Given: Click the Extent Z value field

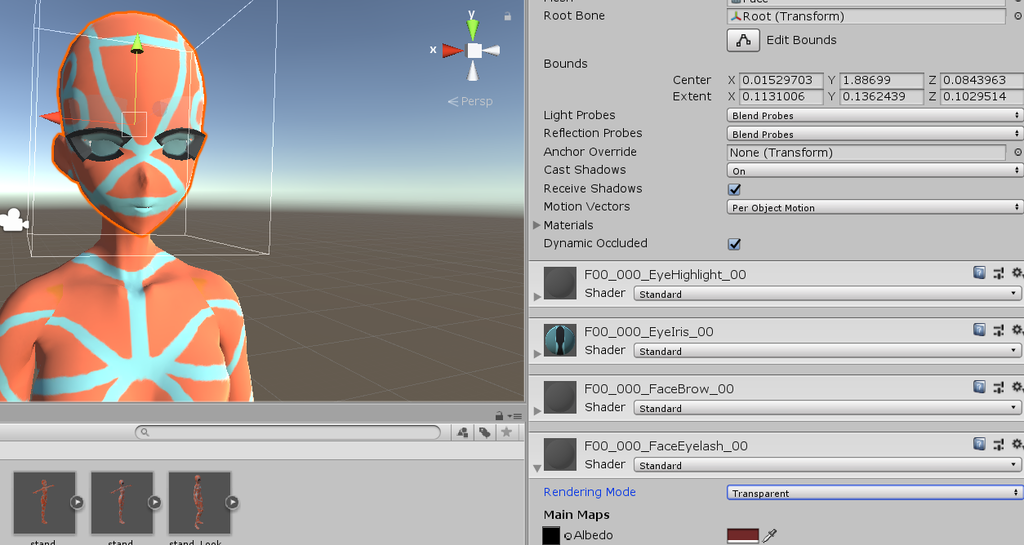Looking at the screenshot, I should point(982,97).
